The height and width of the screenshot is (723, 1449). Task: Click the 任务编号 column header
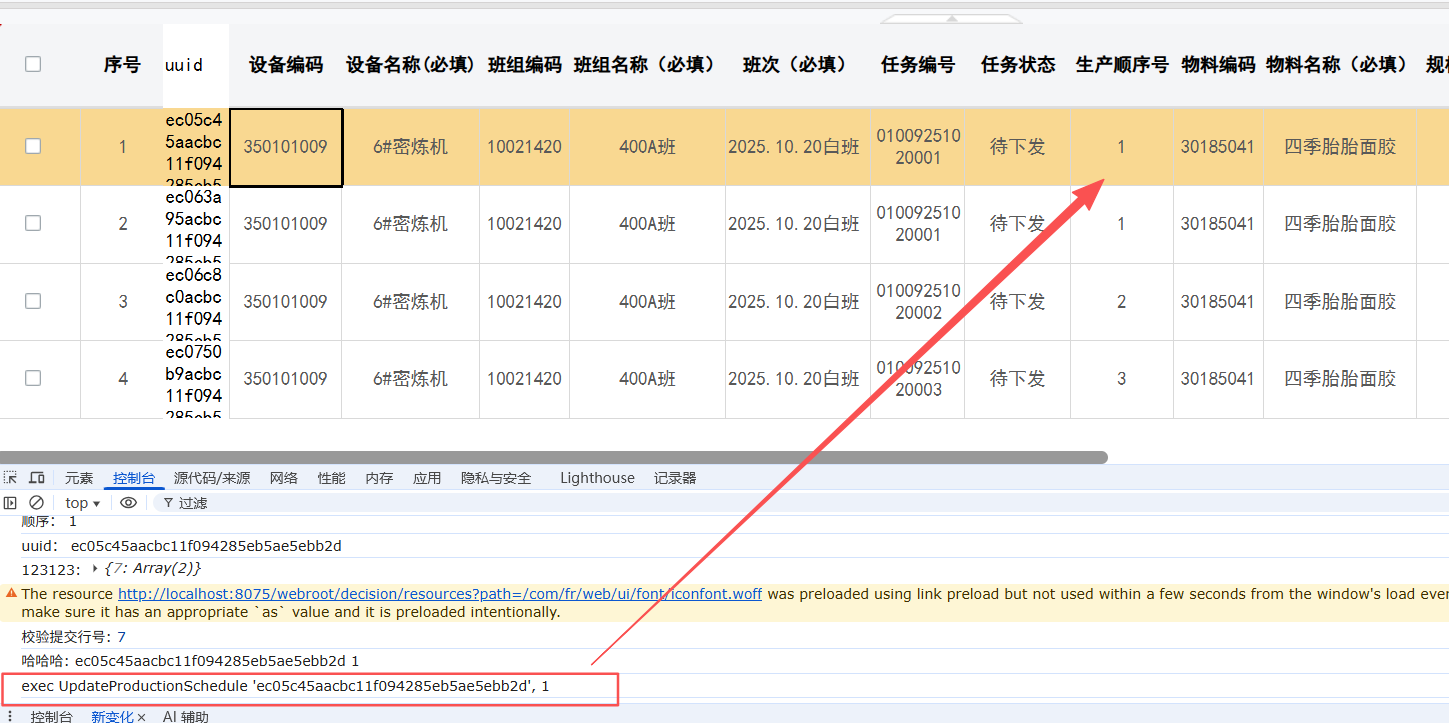click(918, 65)
